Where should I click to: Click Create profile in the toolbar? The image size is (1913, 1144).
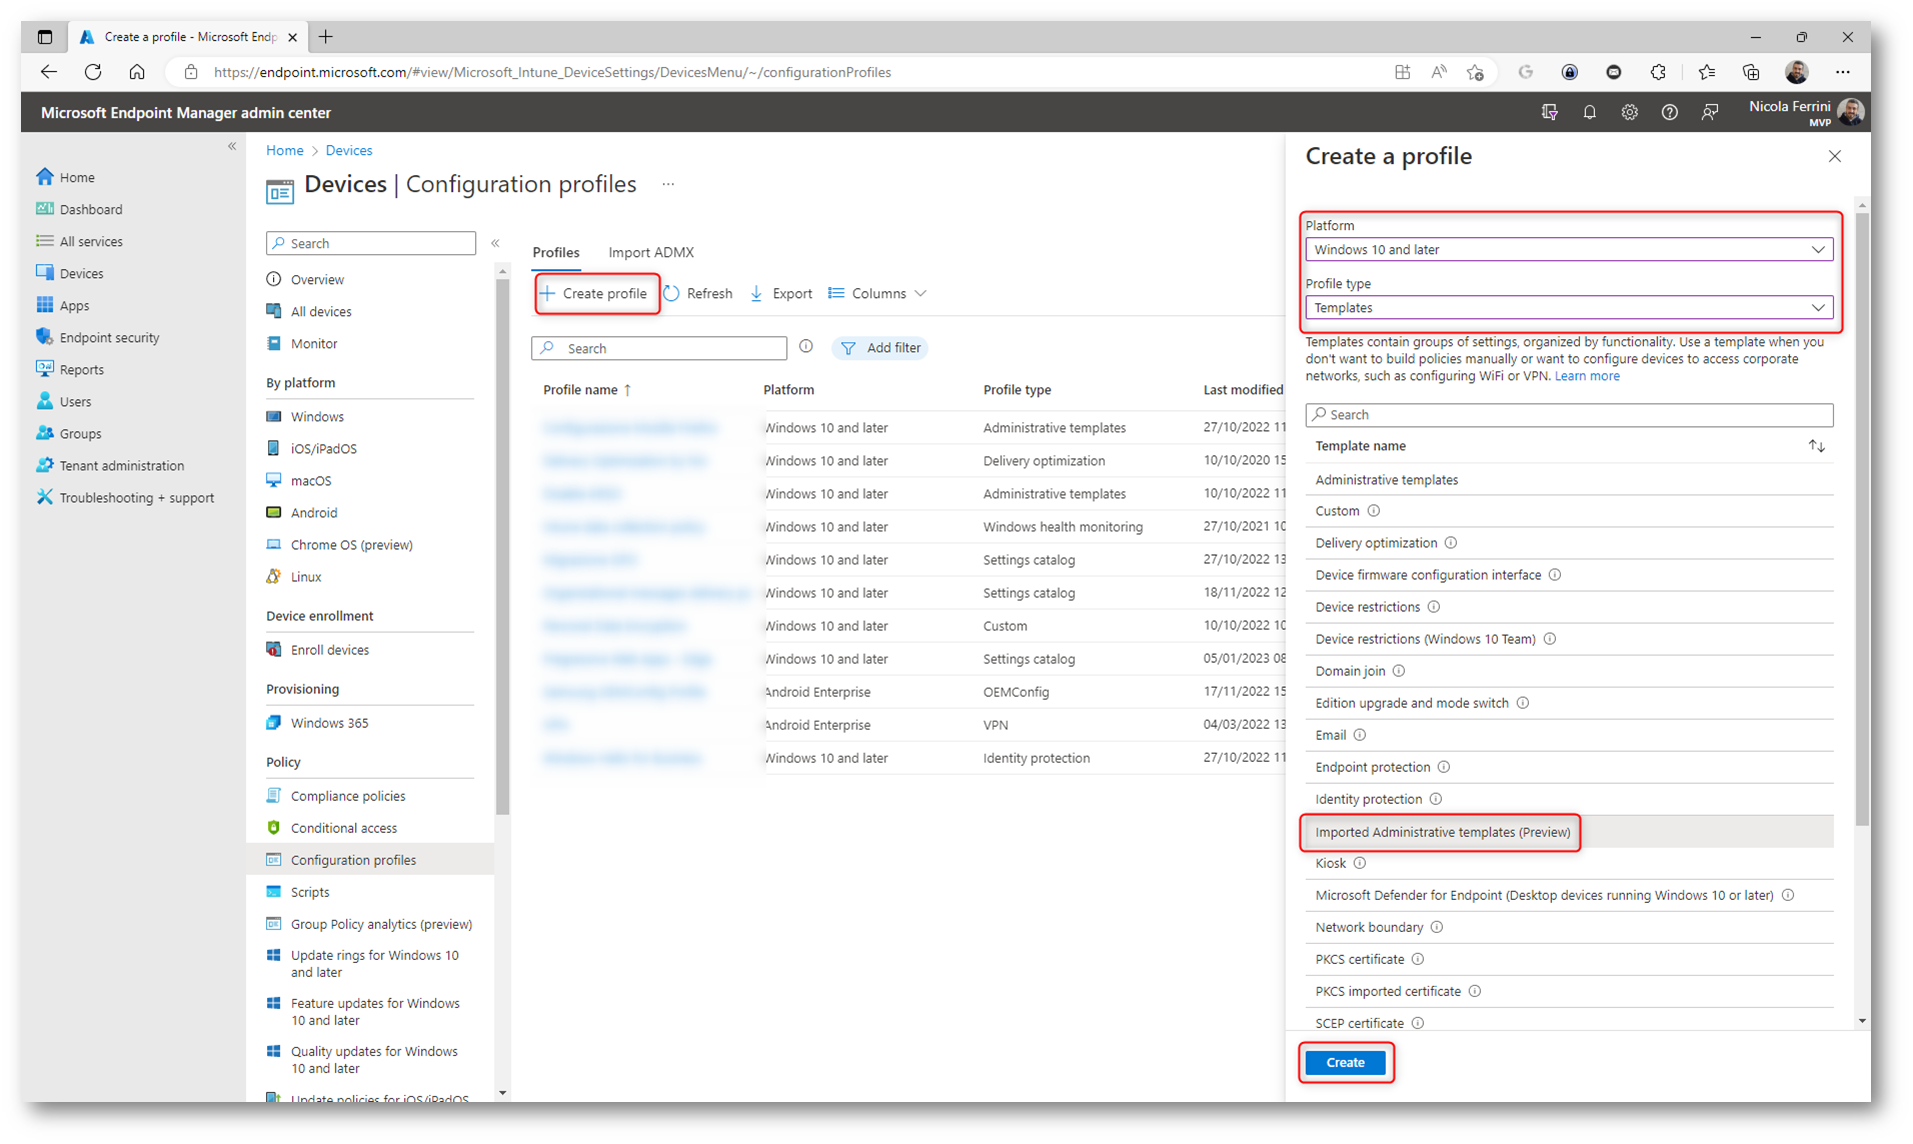[x=594, y=293]
